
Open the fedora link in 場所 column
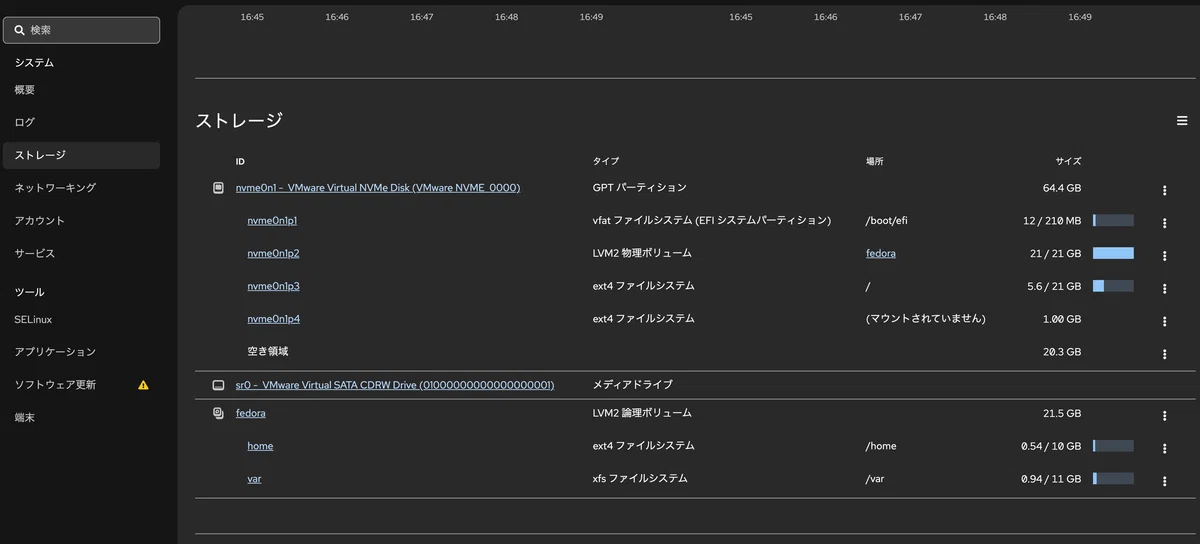pyautogui.click(x=881, y=254)
